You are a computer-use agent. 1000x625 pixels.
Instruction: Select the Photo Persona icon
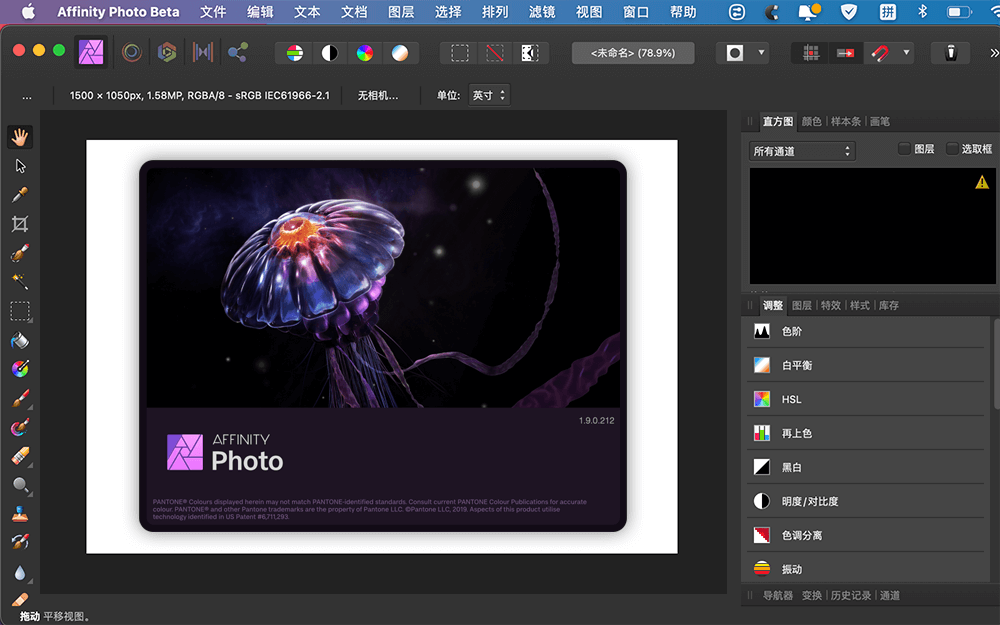tap(91, 52)
